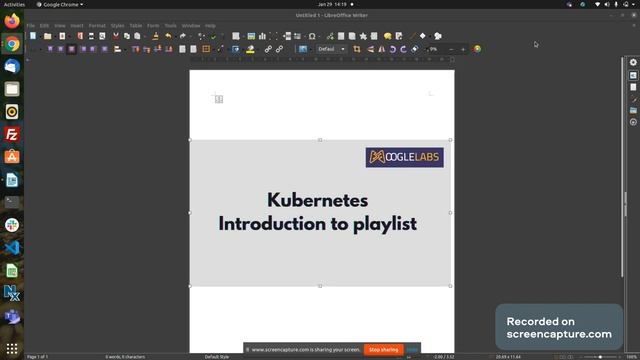Click the word and character count status field
The height and width of the screenshot is (360, 640).
point(125,357)
